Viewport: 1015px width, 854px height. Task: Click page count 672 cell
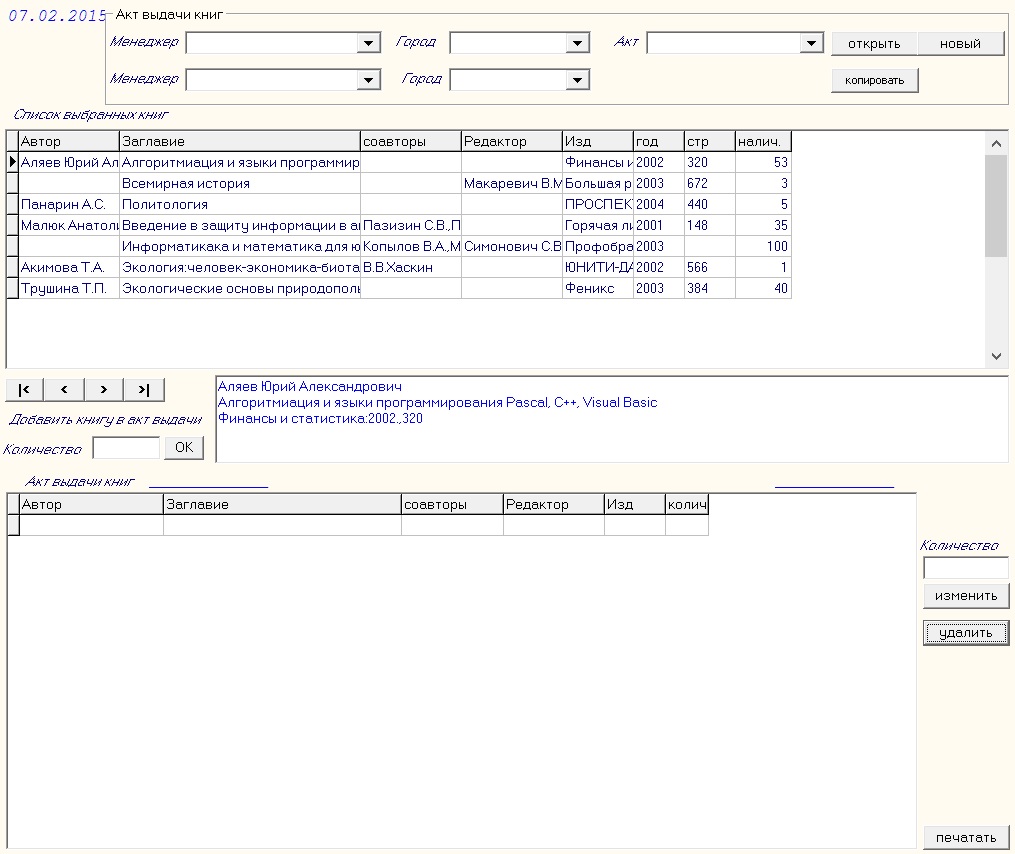click(x=709, y=183)
